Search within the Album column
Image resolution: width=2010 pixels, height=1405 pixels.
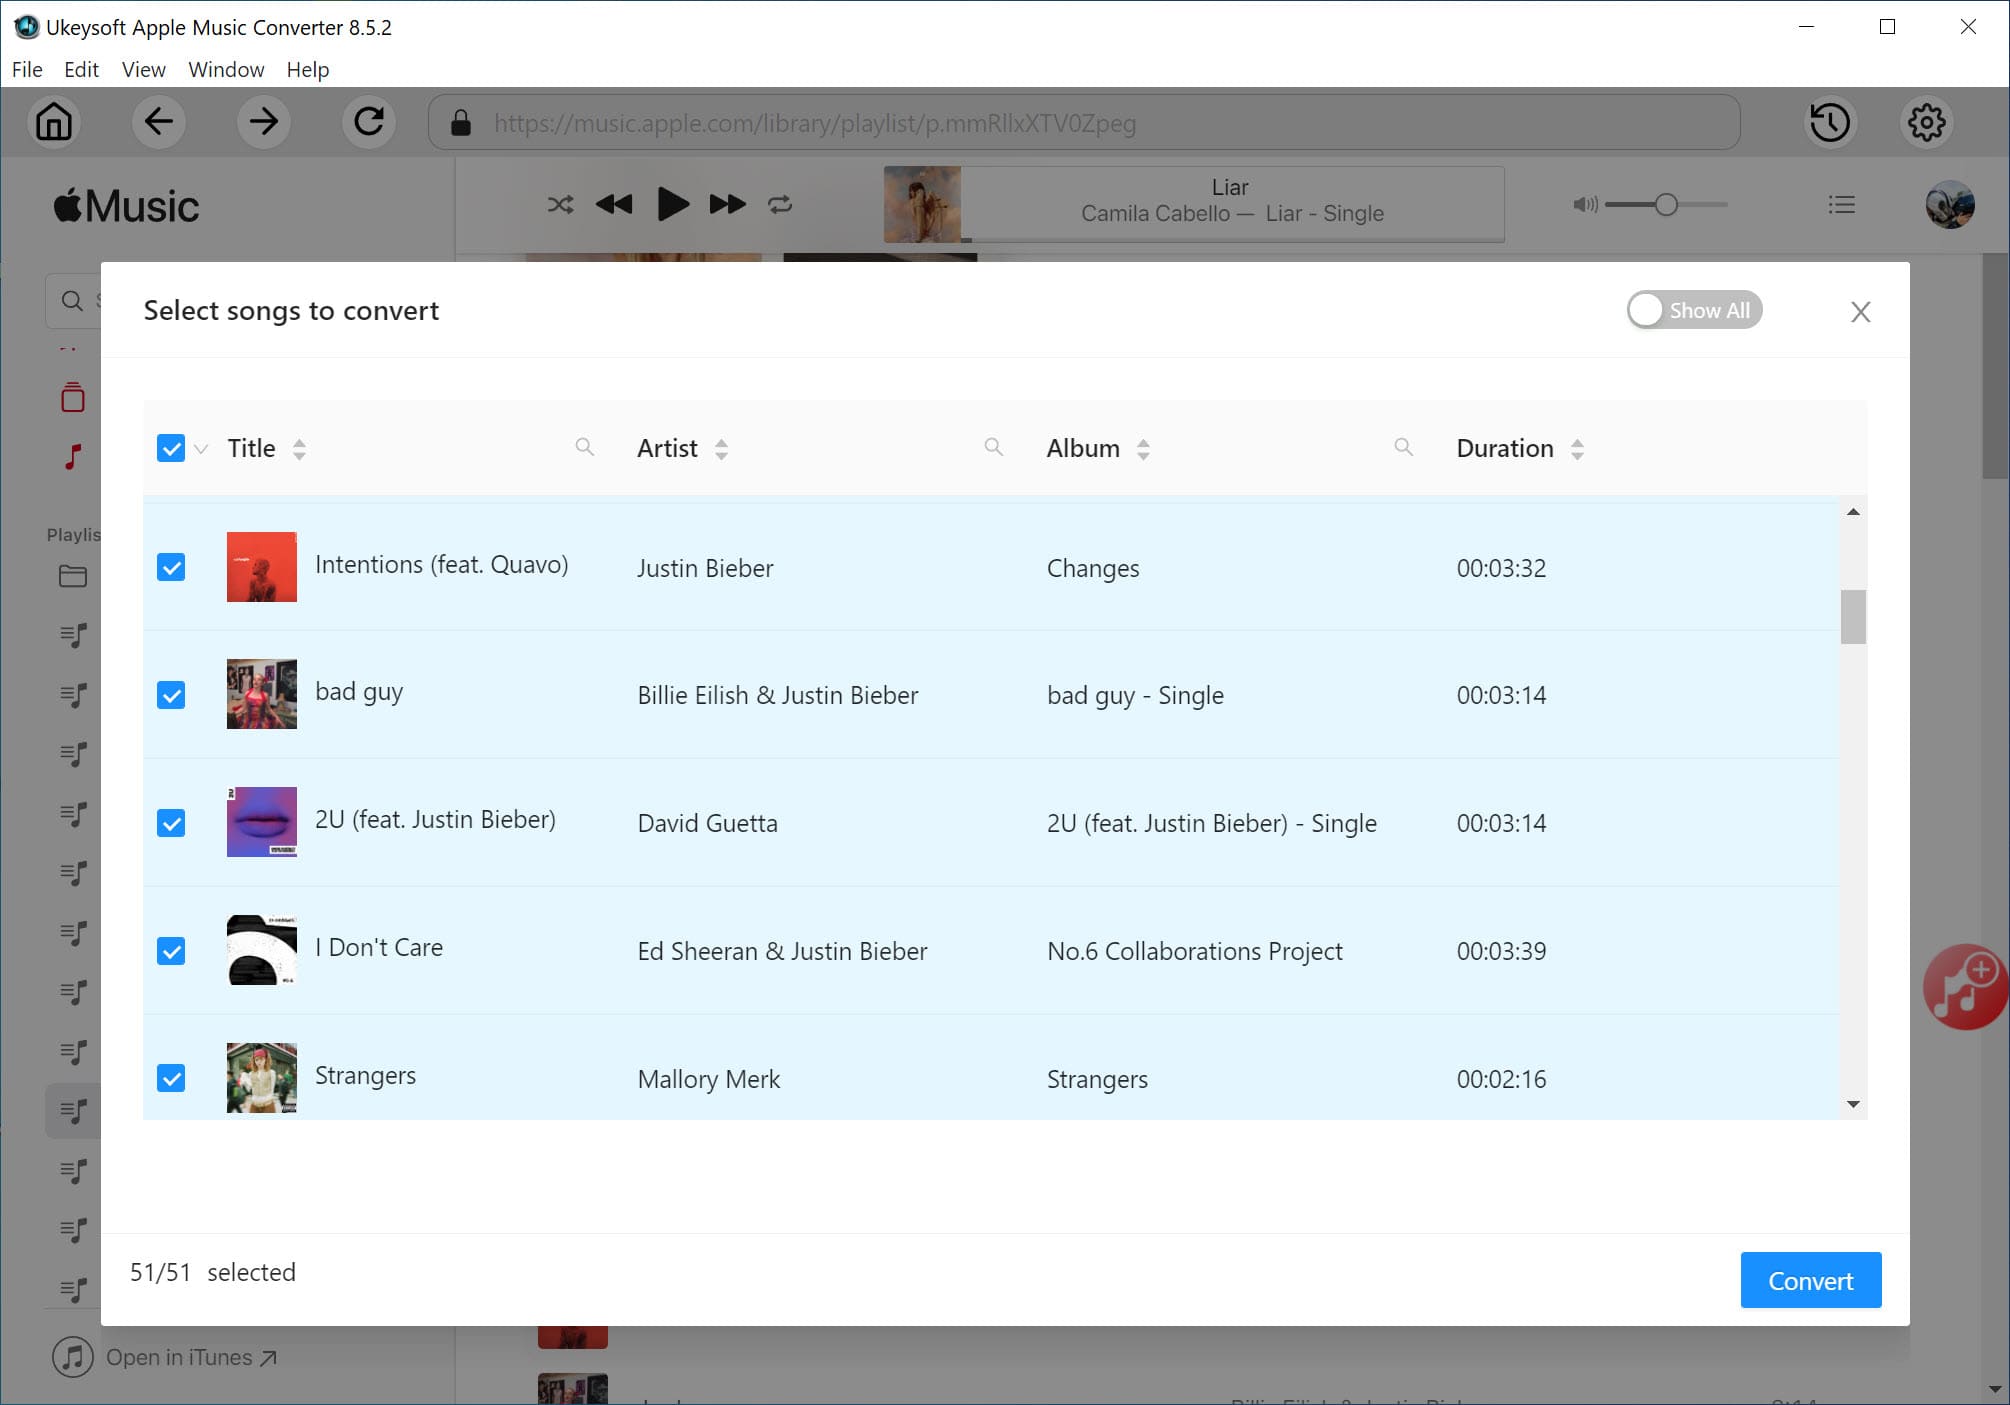(x=1403, y=447)
